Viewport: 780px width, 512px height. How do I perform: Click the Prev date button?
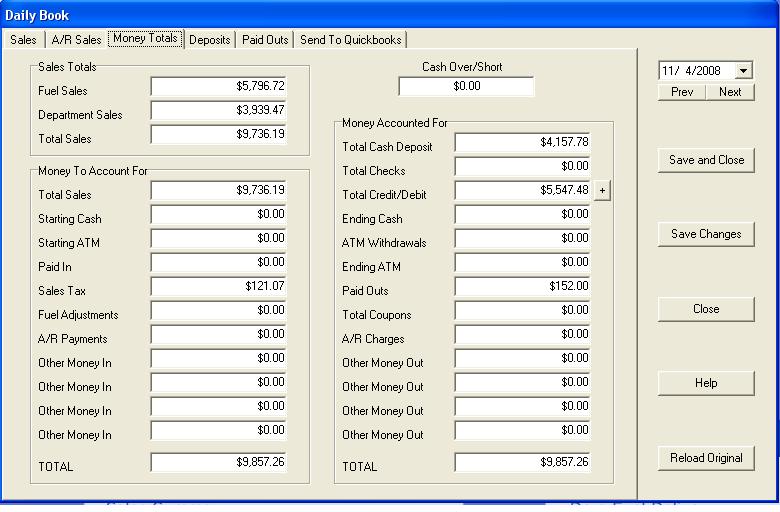click(x=682, y=92)
